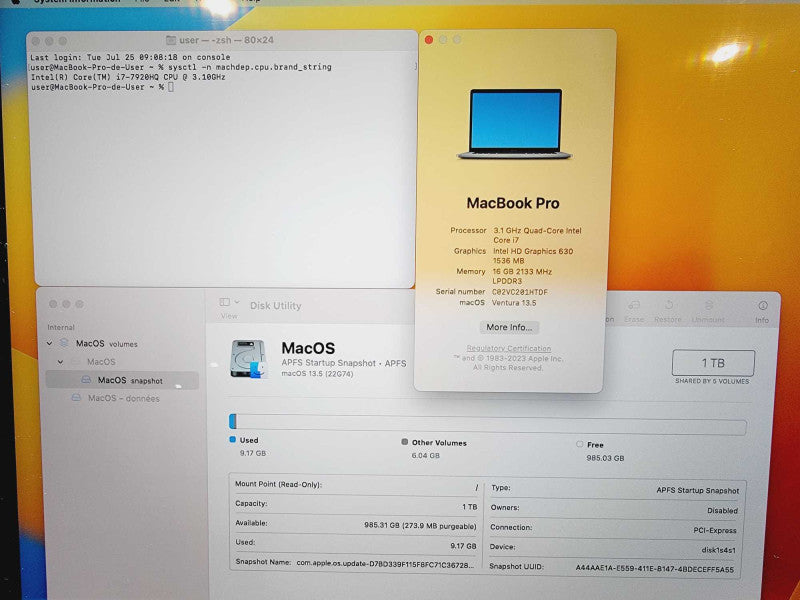Click the 1 TB capacity box
This screenshot has height=600, width=800.
713,363
